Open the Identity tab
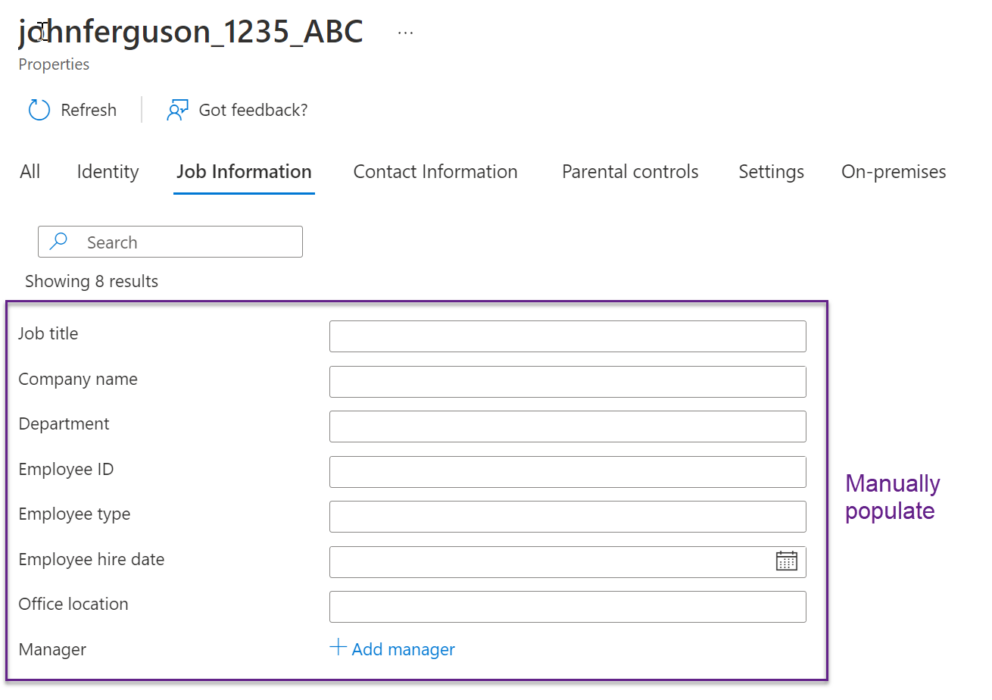Viewport: 992px width, 700px height. 107,172
